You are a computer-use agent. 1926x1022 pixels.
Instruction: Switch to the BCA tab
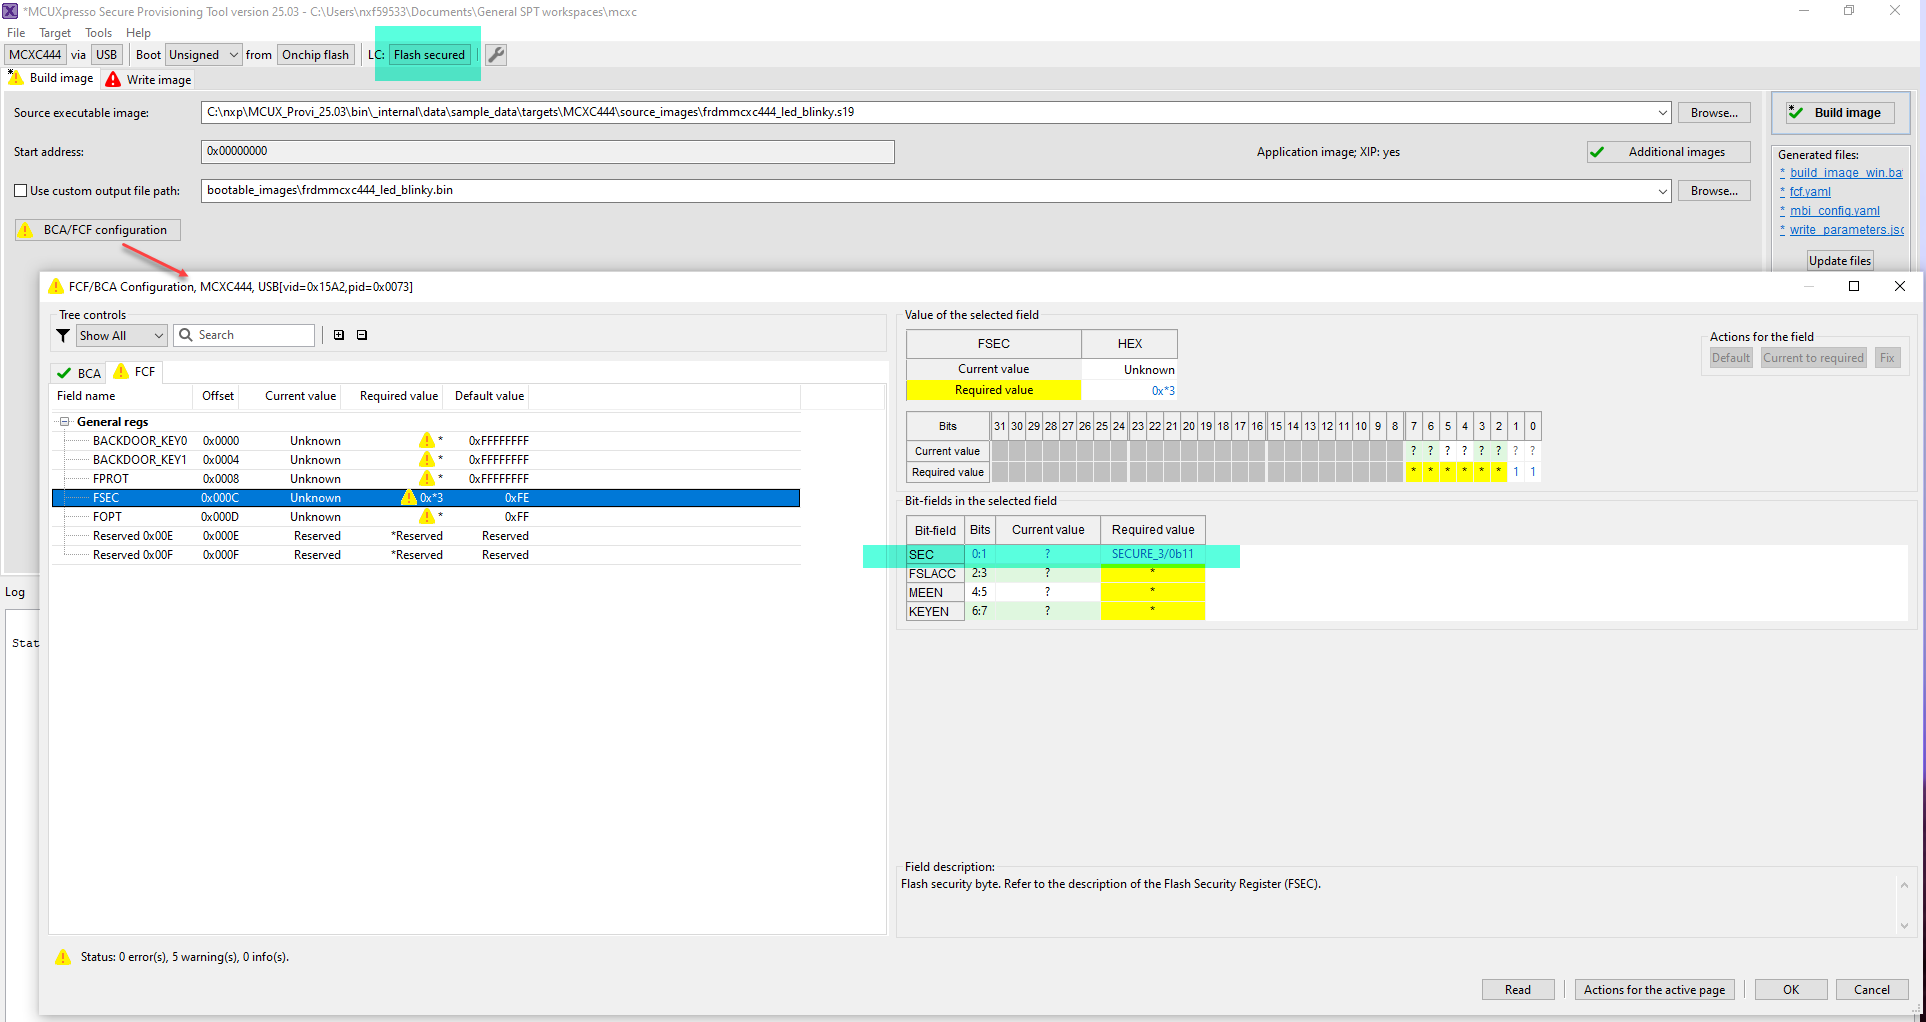point(79,373)
